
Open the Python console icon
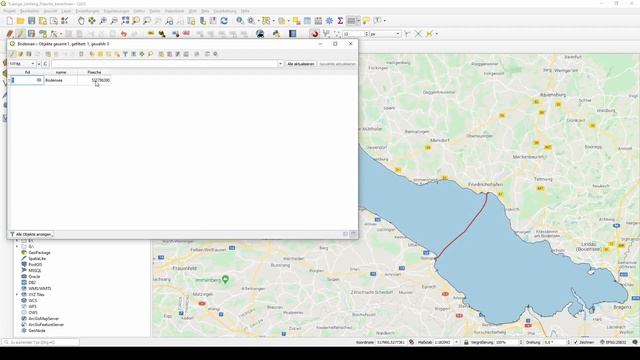tap(276, 34)
